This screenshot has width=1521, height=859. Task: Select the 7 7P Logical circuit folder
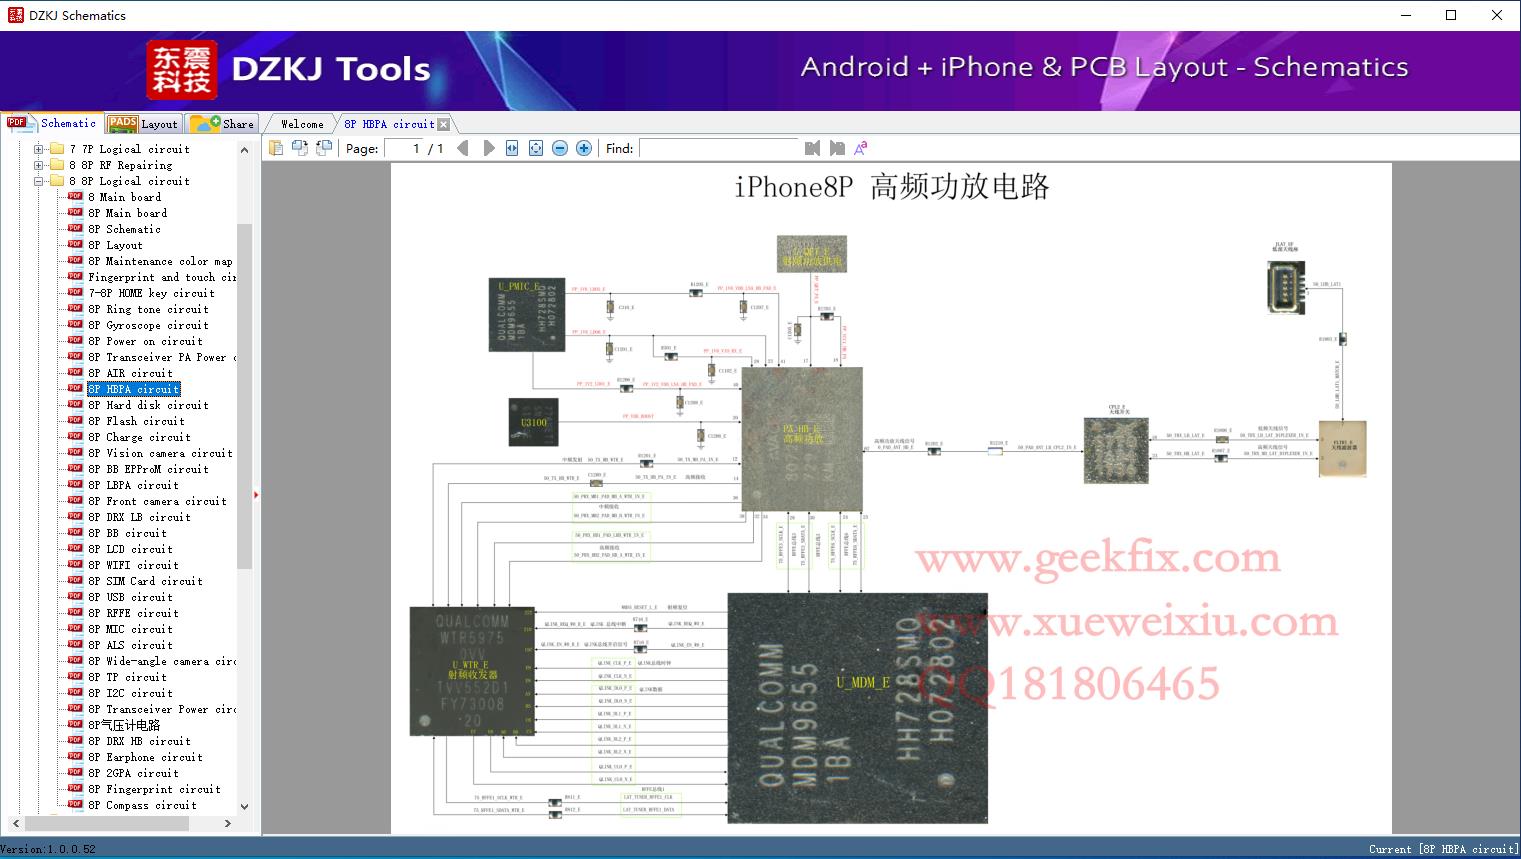(129, 149)
